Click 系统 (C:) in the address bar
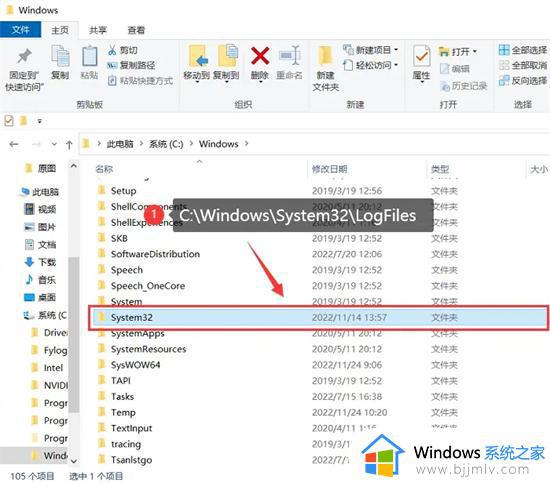This screenshot has height=483, width=550. (166, 144)
